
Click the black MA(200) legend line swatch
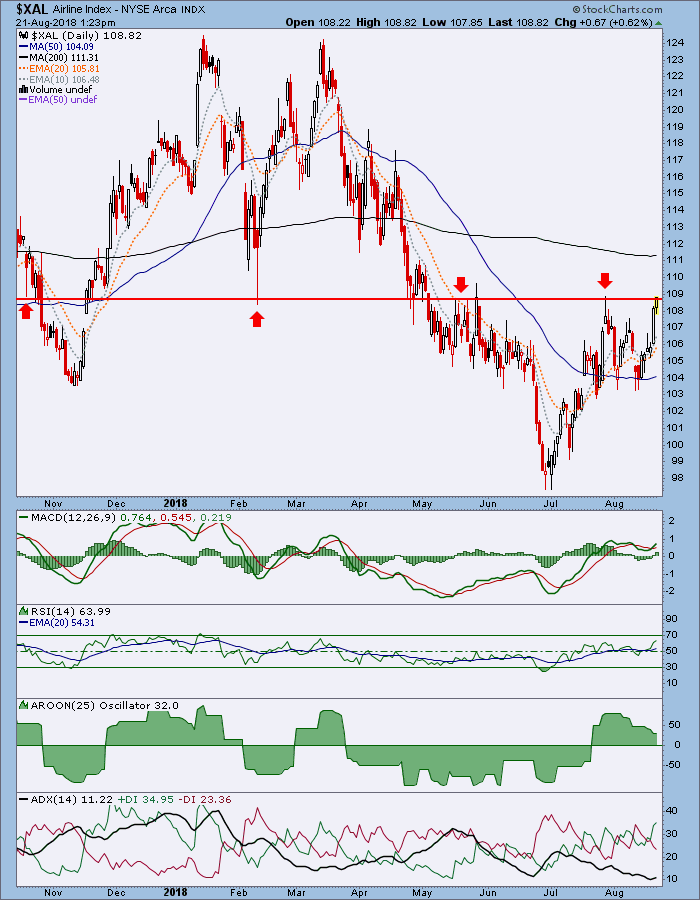pyautogui.click(x=23, y=57)
